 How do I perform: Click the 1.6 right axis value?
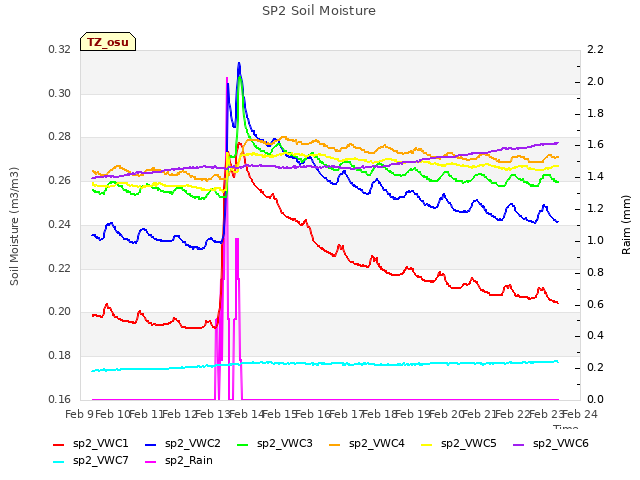click(595, 145)
